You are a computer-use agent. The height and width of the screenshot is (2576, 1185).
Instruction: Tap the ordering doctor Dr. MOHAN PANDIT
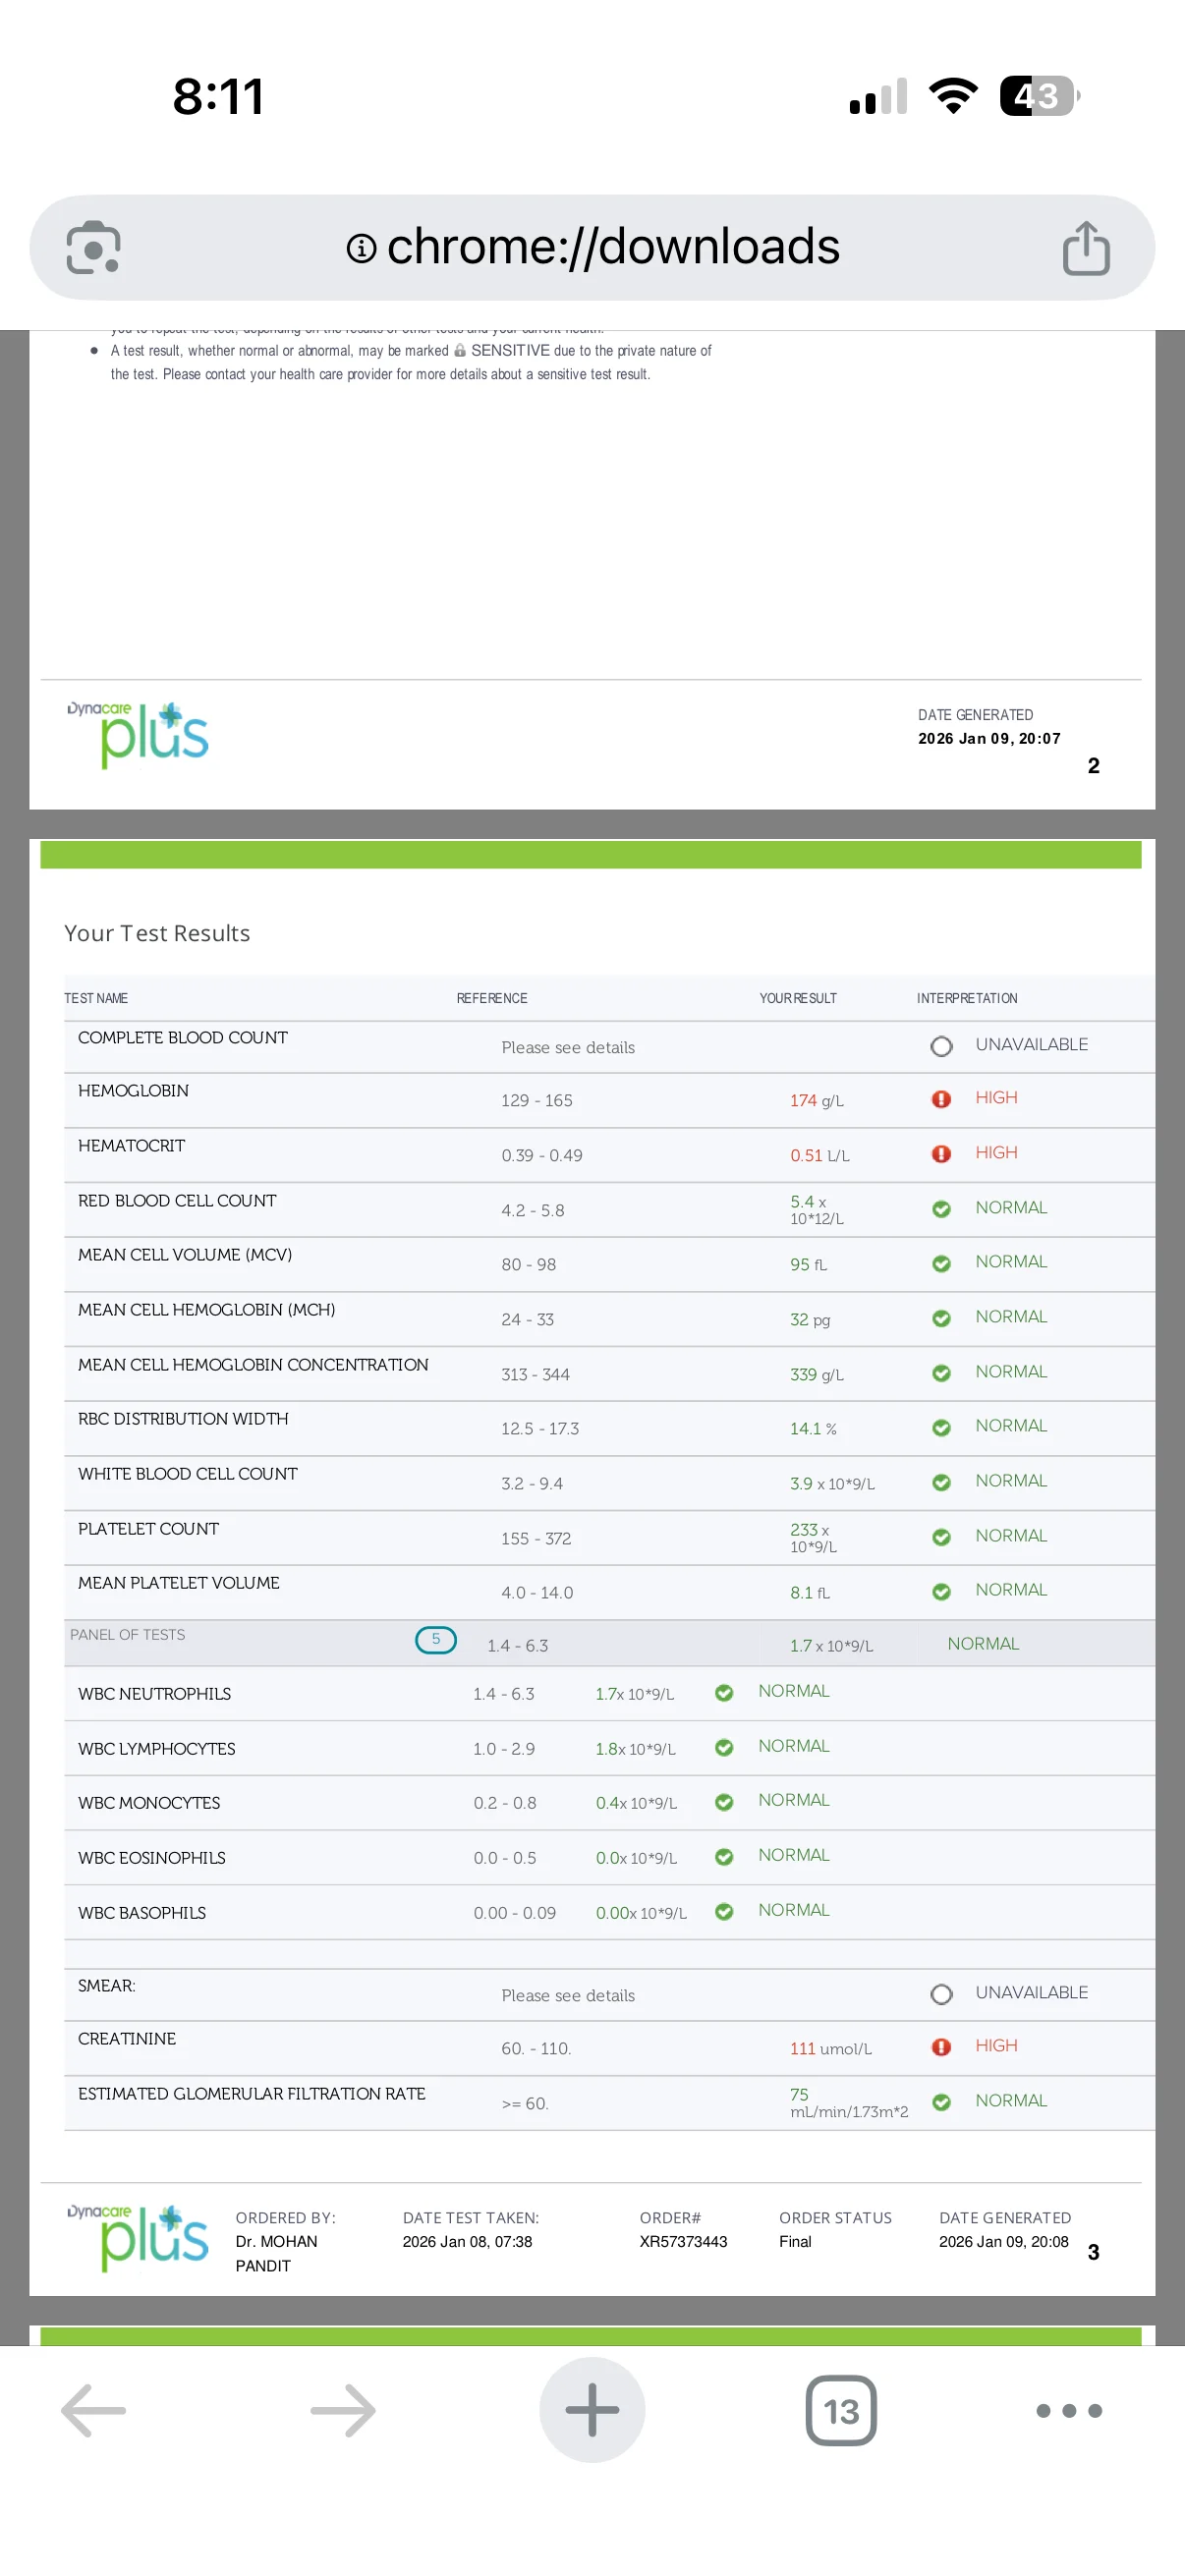point(276,2253)
